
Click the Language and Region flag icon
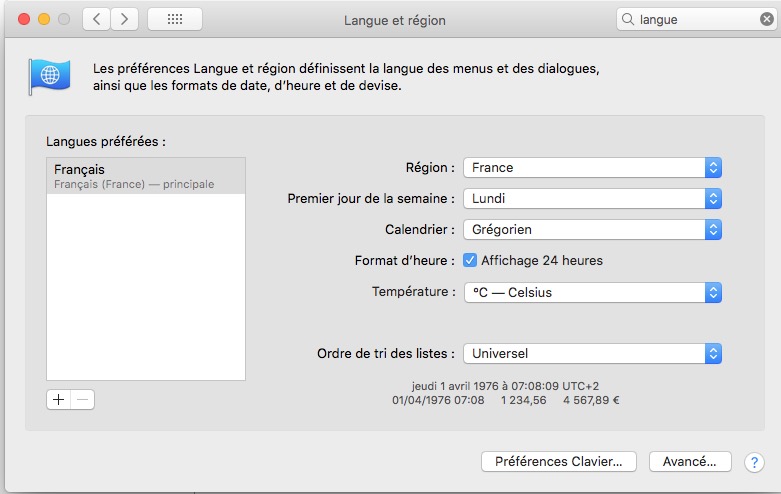point(49,77)
